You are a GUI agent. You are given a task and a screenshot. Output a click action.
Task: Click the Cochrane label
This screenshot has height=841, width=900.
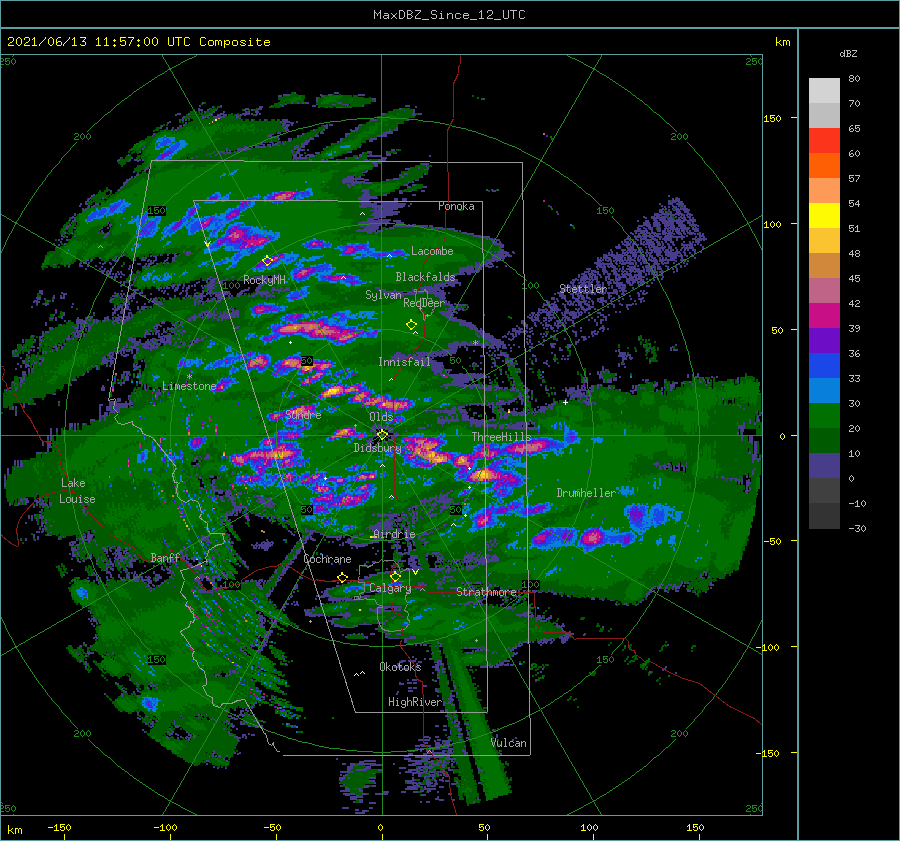click(327, 559)
